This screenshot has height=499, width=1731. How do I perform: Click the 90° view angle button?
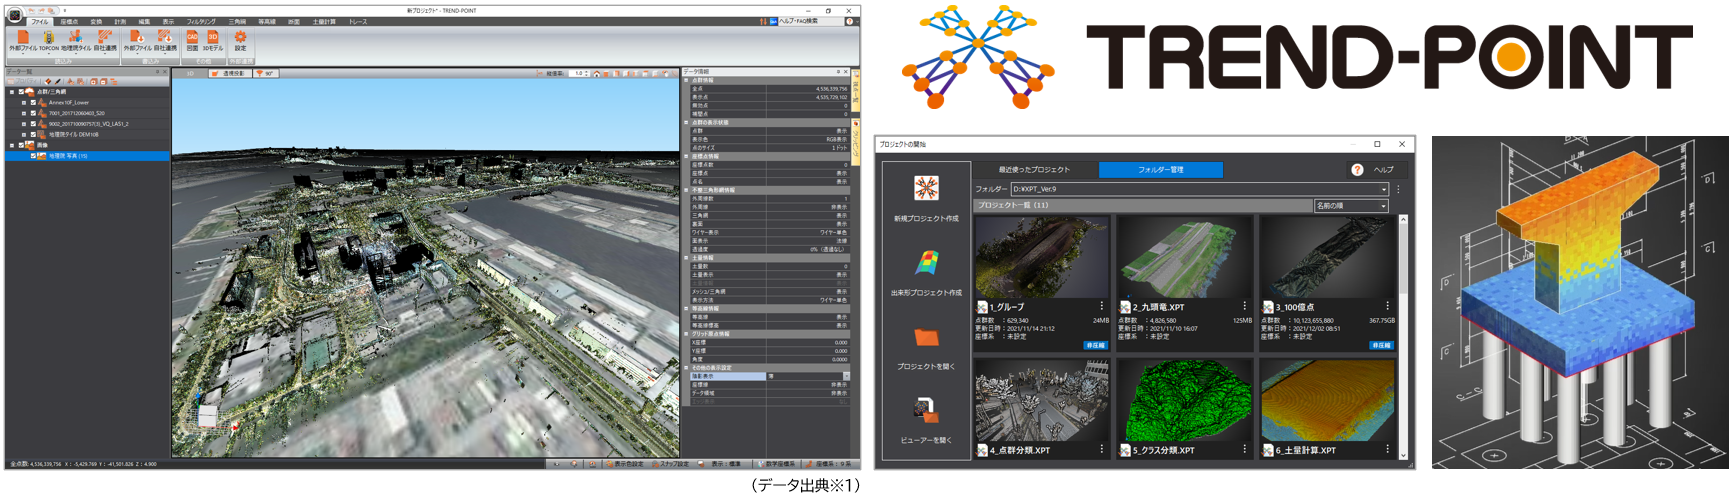[265, 73]
